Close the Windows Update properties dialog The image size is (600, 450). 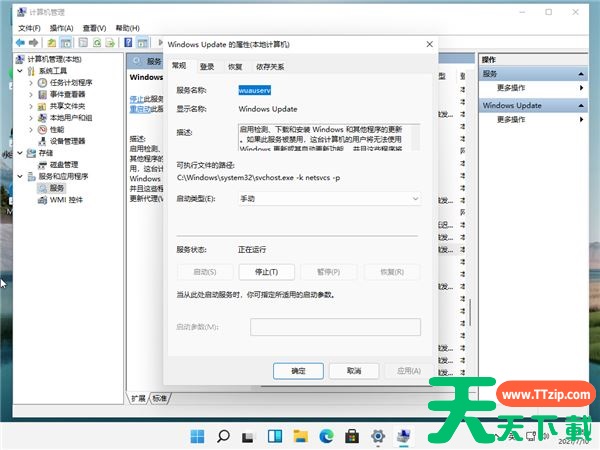click(429, 44)
